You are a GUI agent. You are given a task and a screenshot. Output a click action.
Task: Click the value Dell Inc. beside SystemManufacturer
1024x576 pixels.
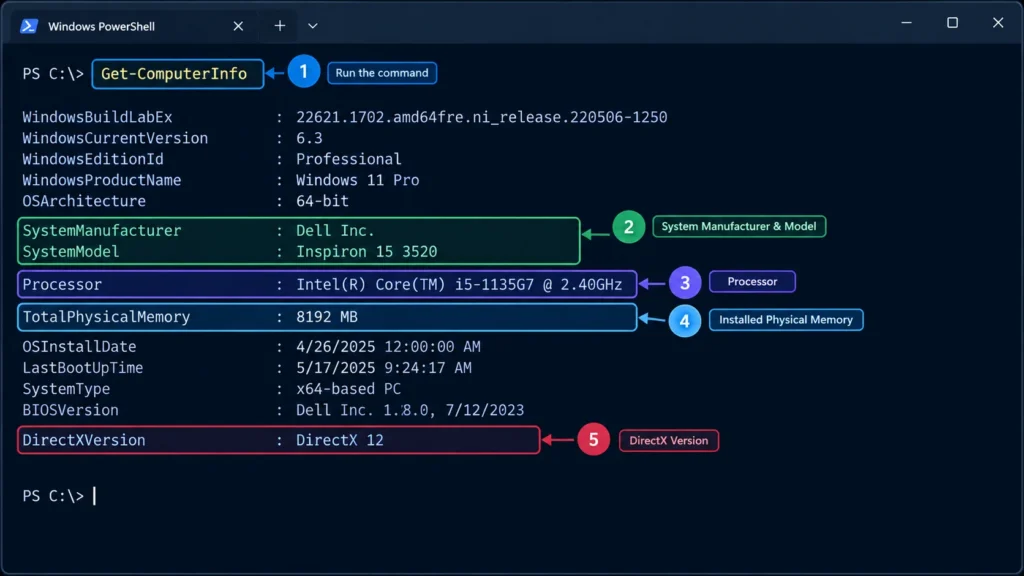click(335, 231)
